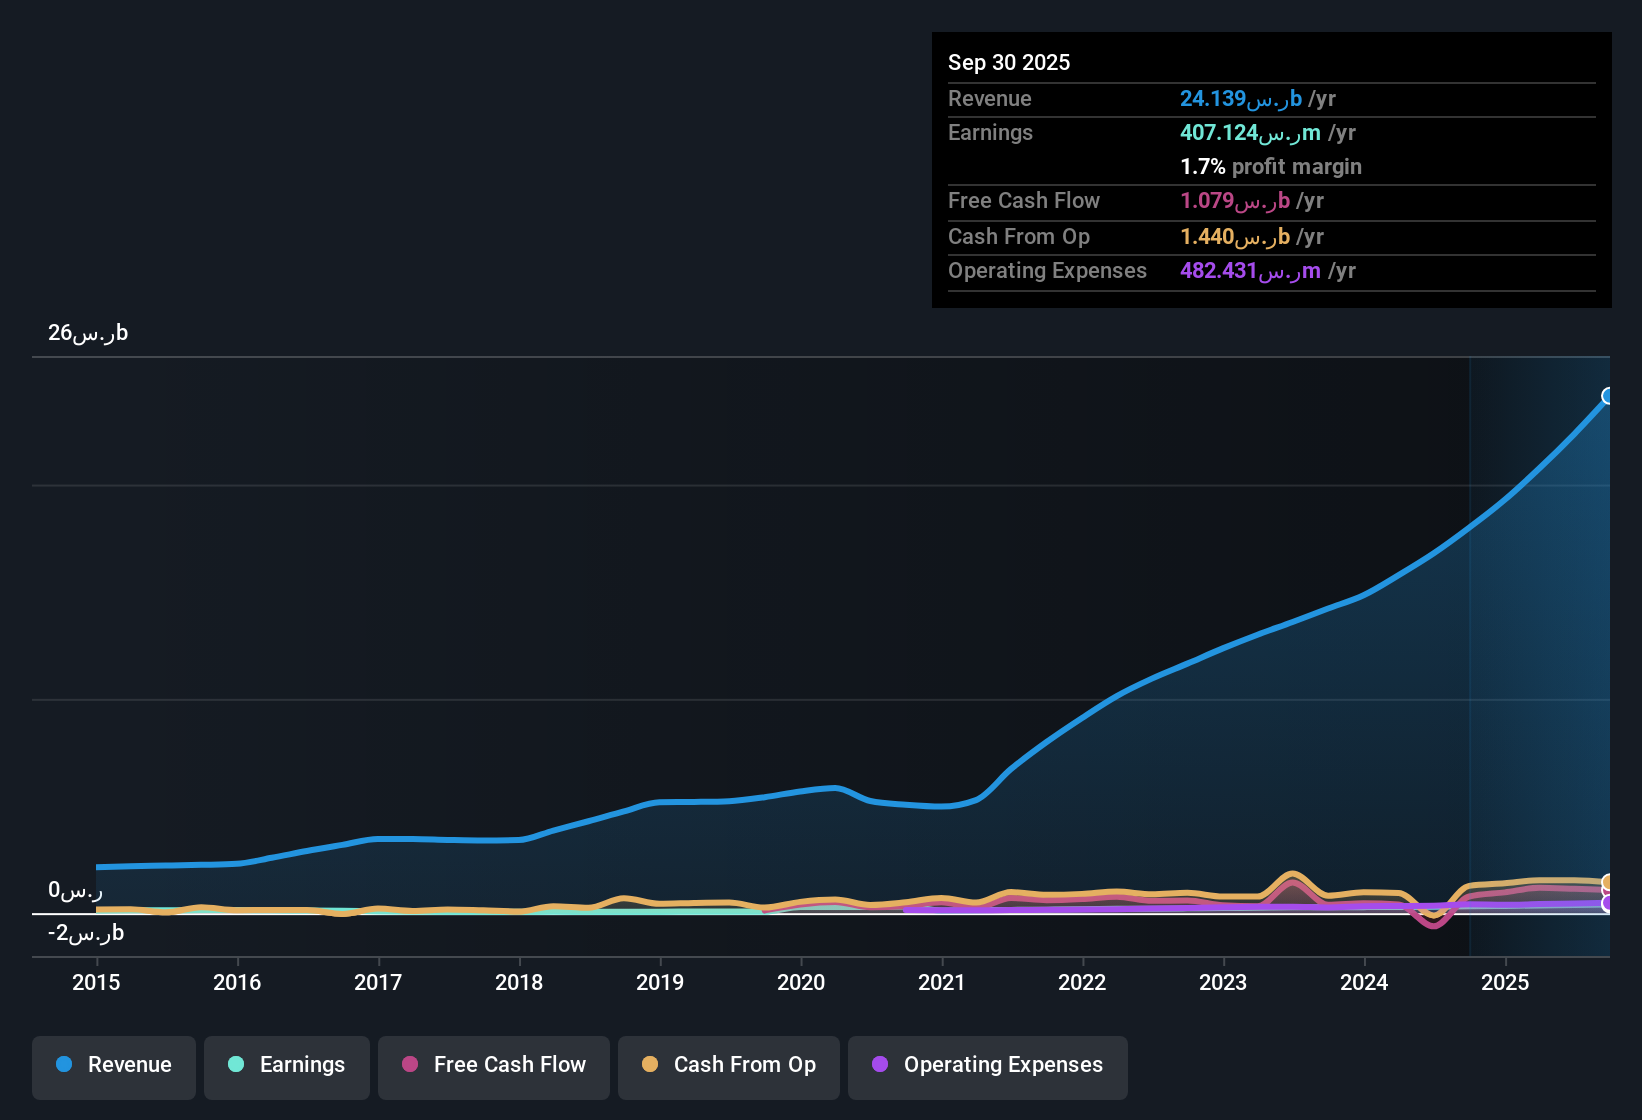This screenshot has width=1642, height=1120.
Task: Select the 2020 axis label
Action: click(800, 983)
